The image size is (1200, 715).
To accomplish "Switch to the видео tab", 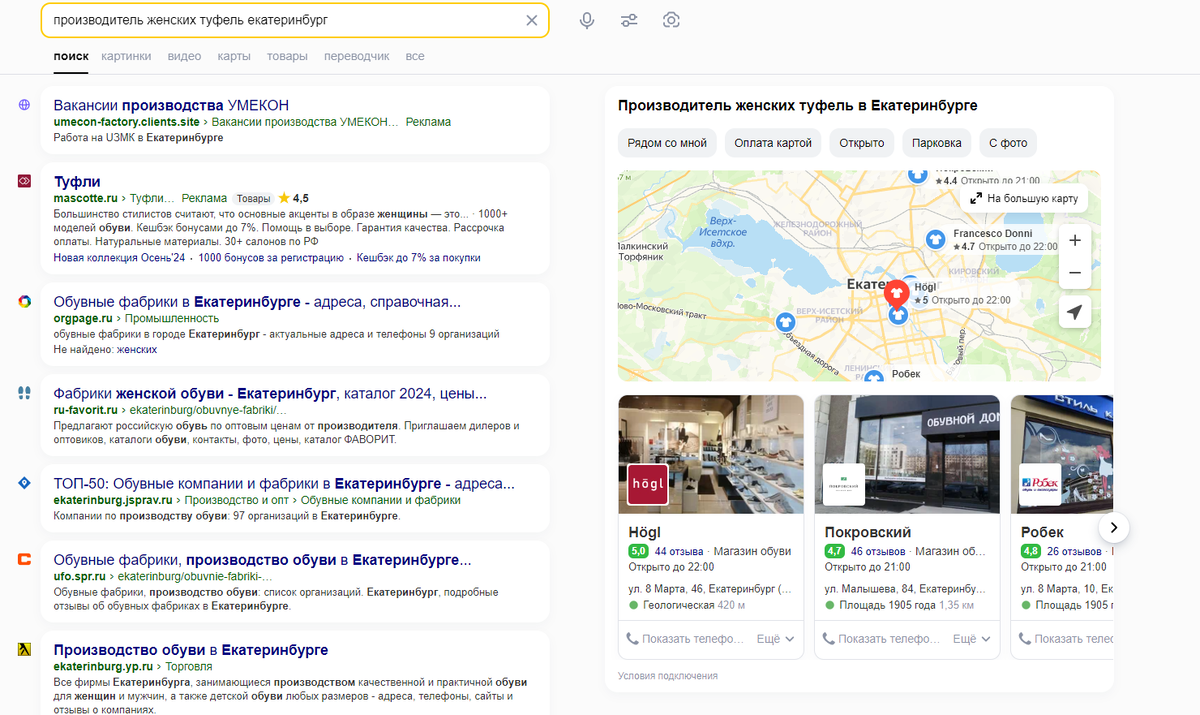I will [x=184, y=57].
